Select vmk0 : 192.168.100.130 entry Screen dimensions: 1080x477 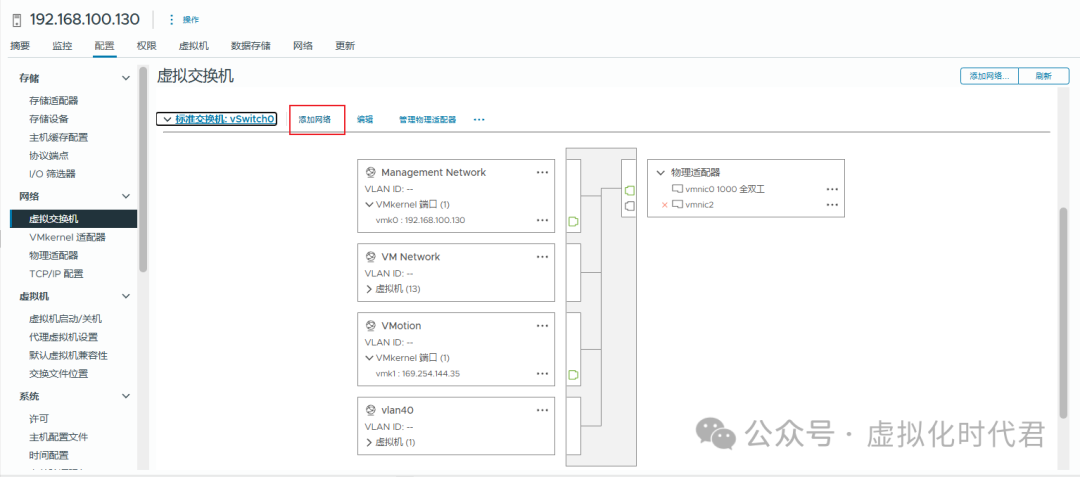click(420, 220)
